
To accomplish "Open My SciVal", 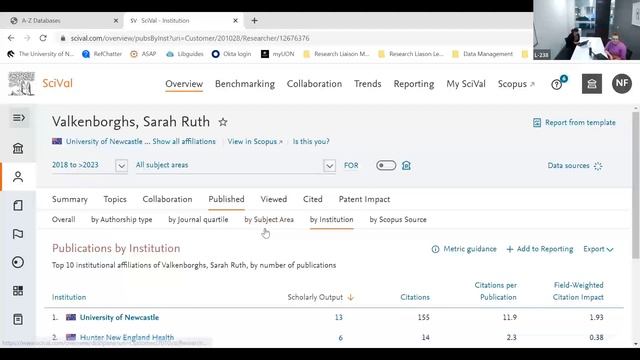I will click(x=466, y=84).
